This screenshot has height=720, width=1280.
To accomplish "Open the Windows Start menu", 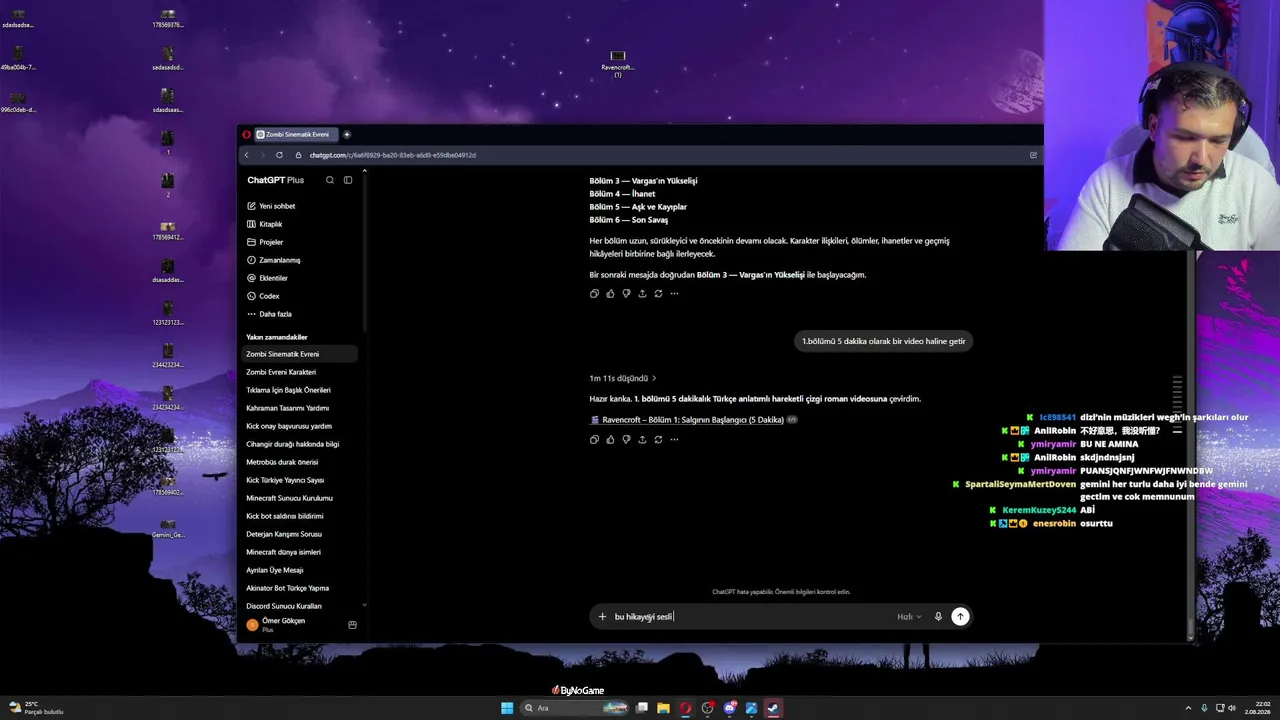I will [x=507, y=708].
